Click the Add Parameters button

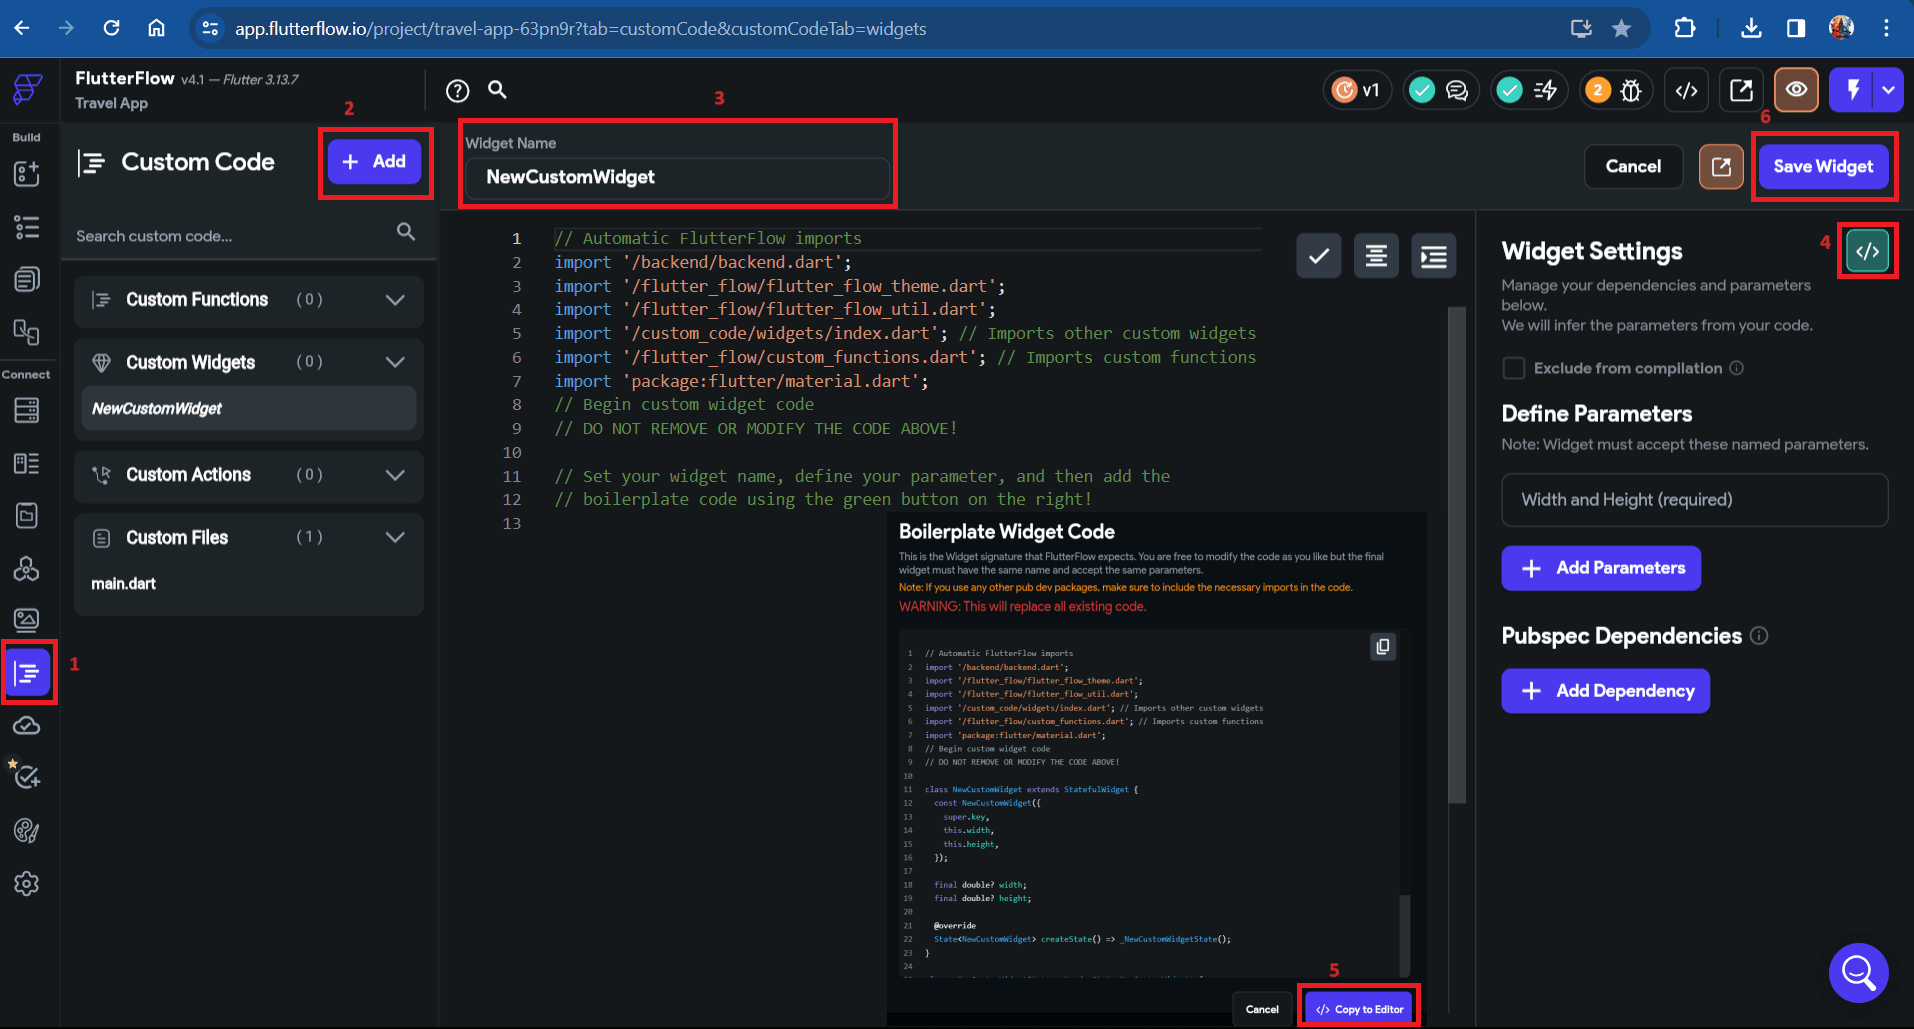point(1601,568)
